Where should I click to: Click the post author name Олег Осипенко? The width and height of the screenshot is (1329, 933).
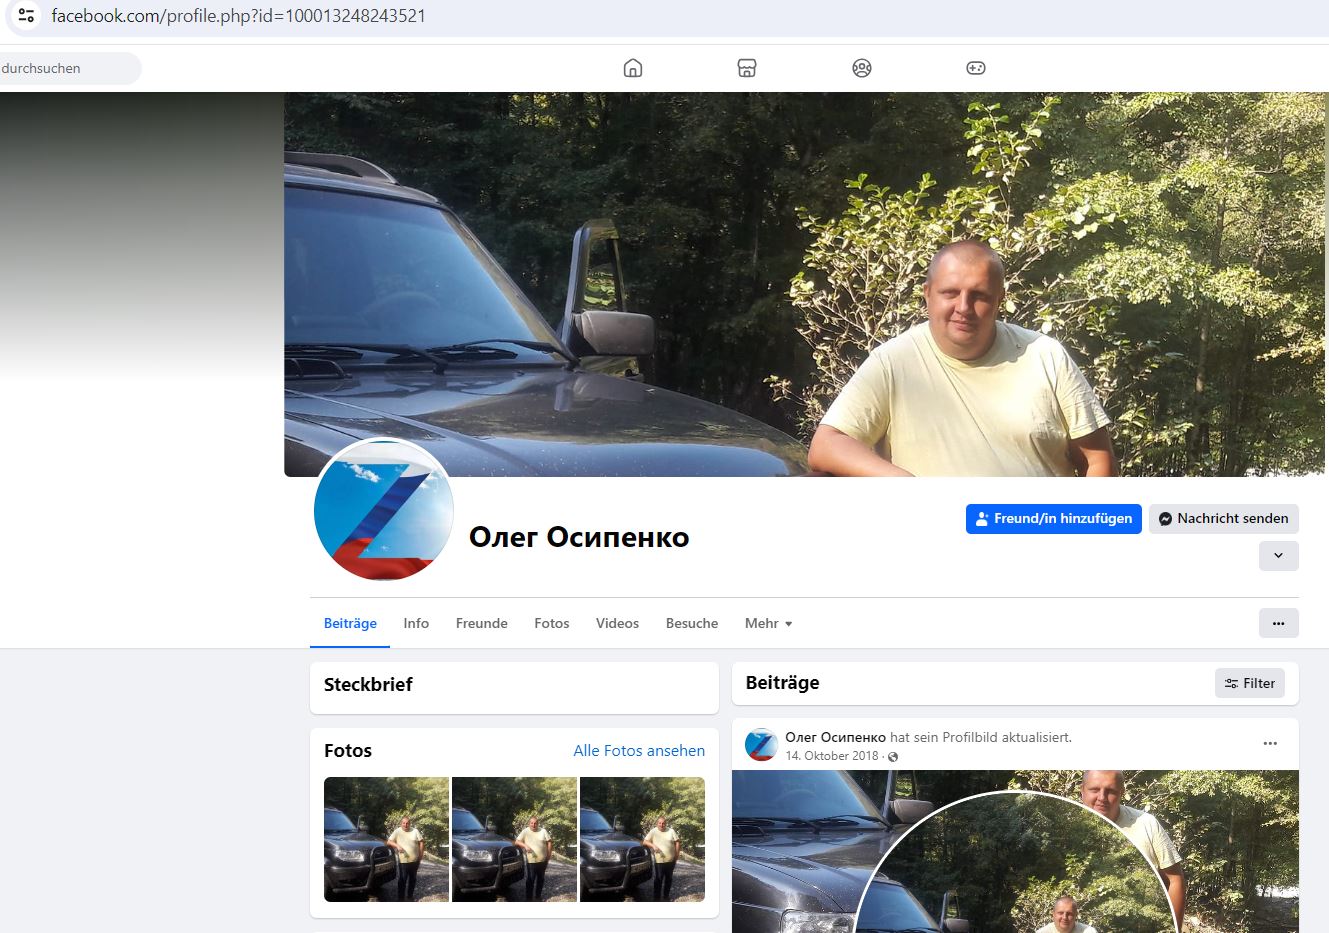pyautogui.click(x=835, y=737)
